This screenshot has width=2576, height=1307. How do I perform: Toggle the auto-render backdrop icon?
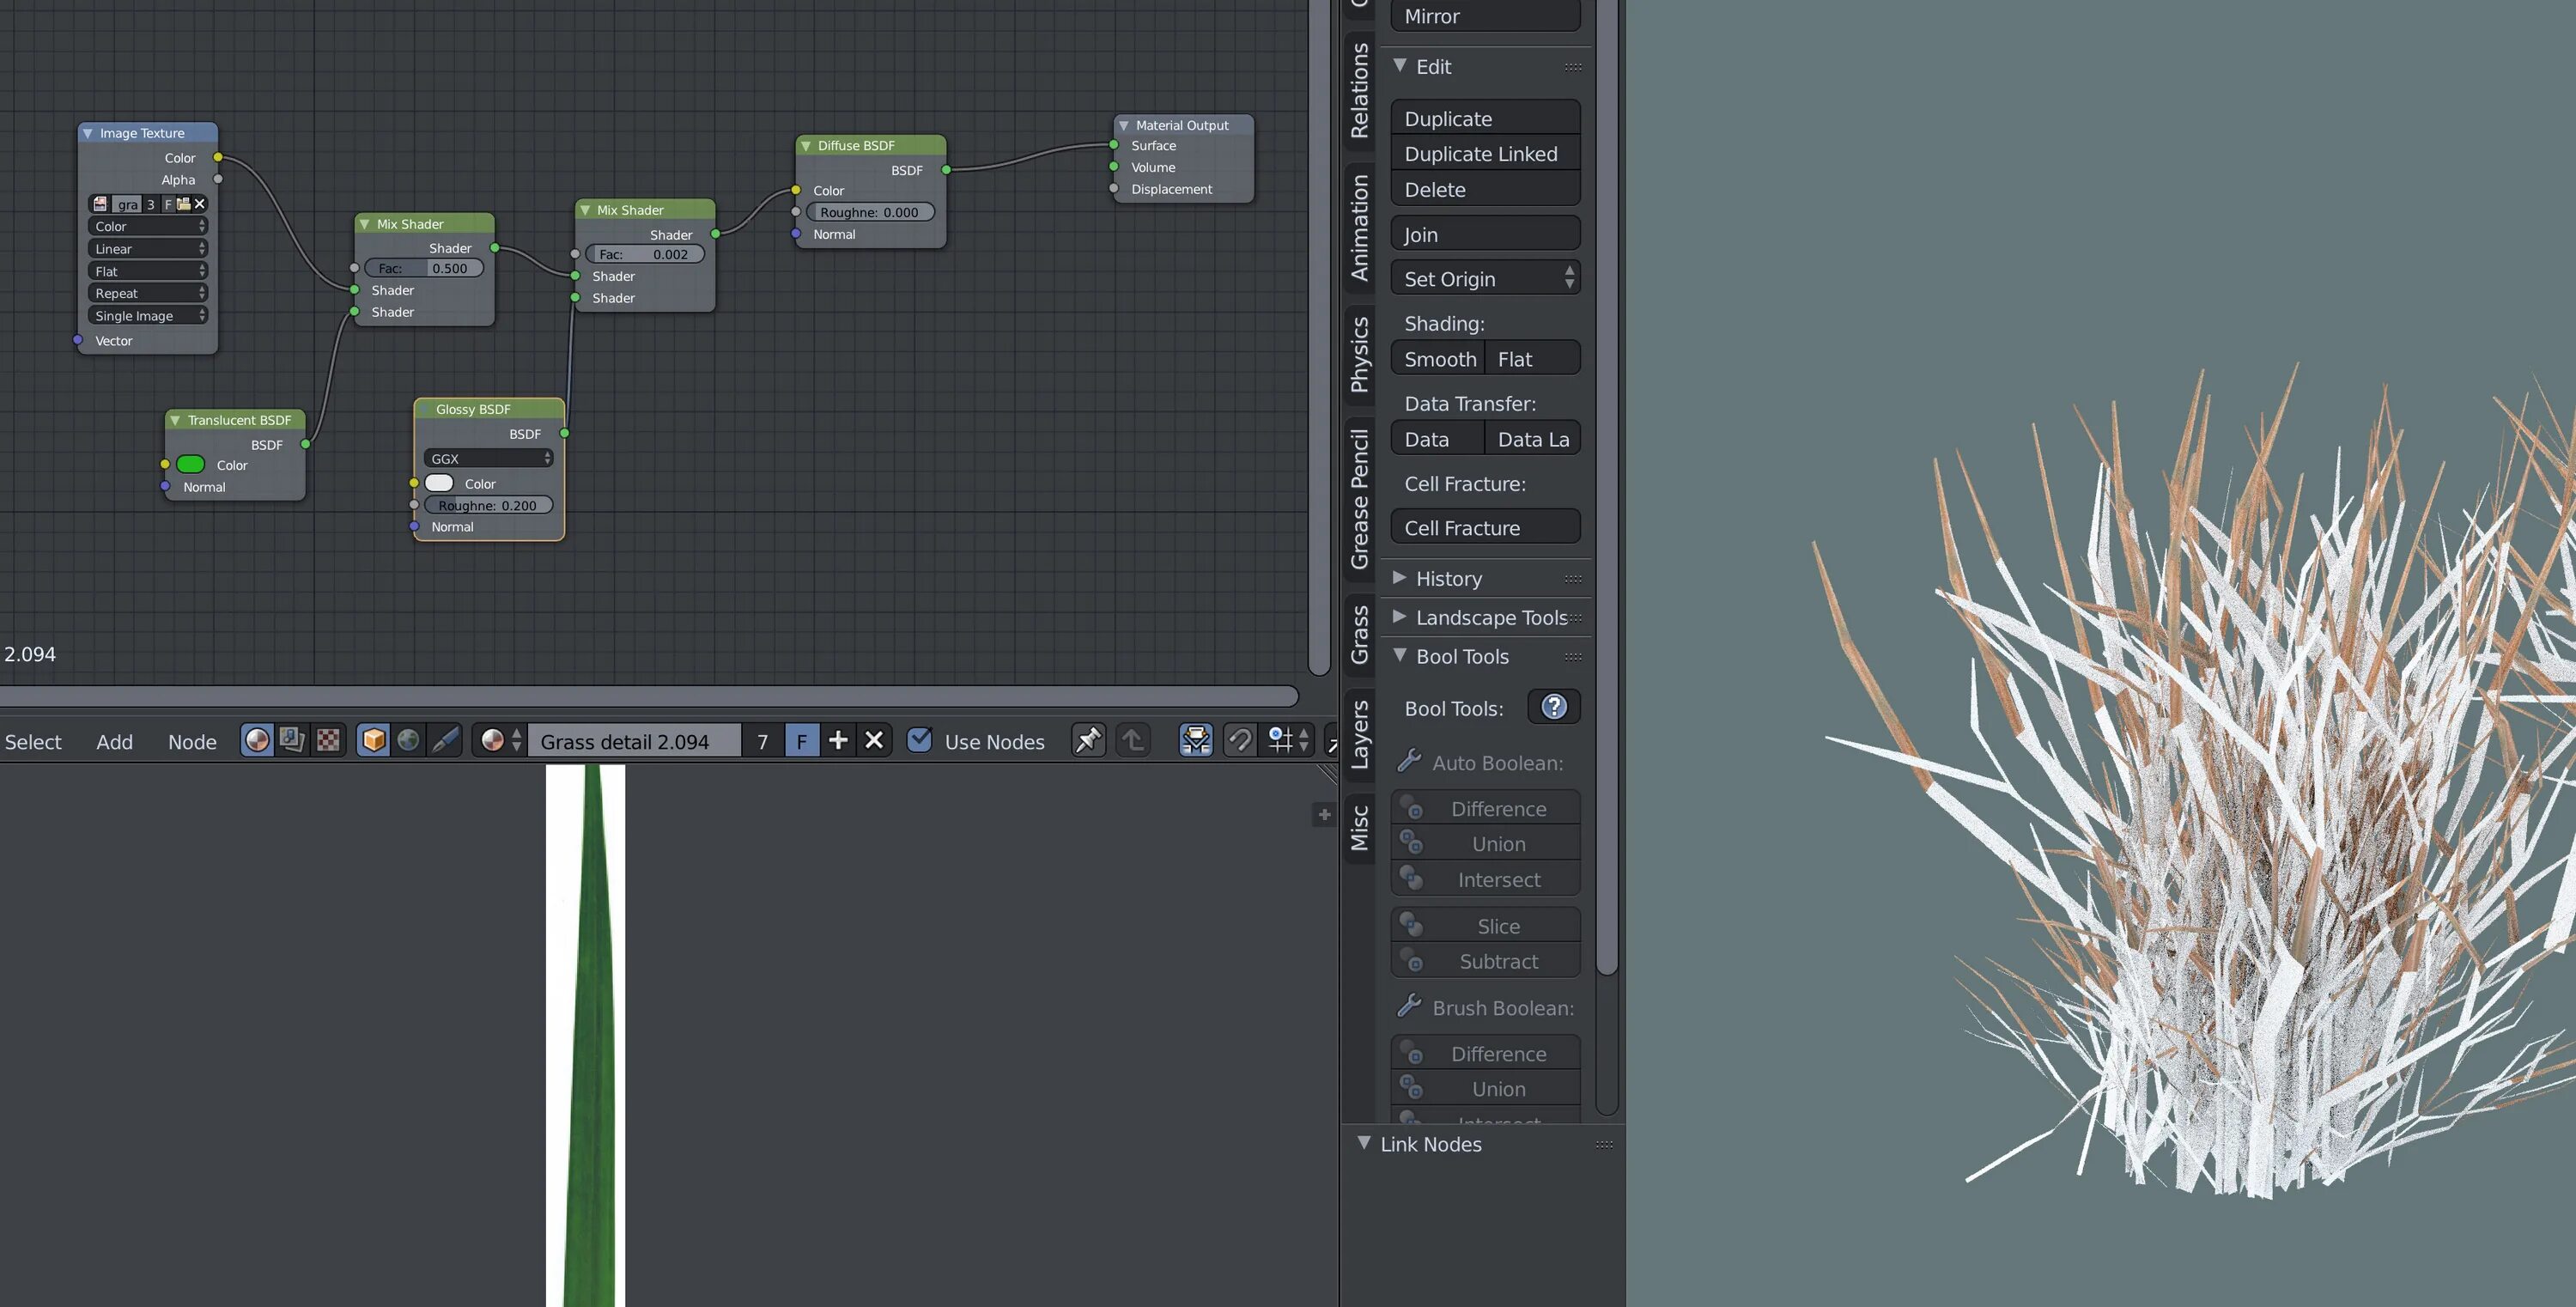click(1195, 740)
